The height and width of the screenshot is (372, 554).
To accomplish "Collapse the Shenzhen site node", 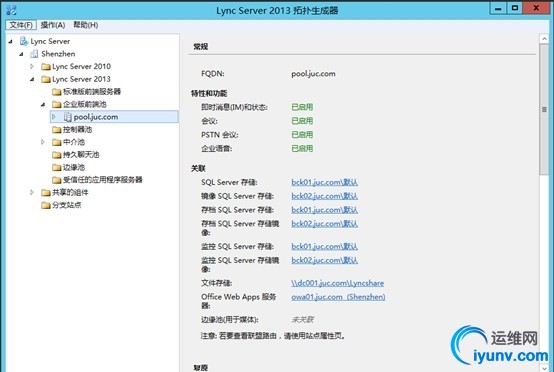I will [x=22, y=54].
